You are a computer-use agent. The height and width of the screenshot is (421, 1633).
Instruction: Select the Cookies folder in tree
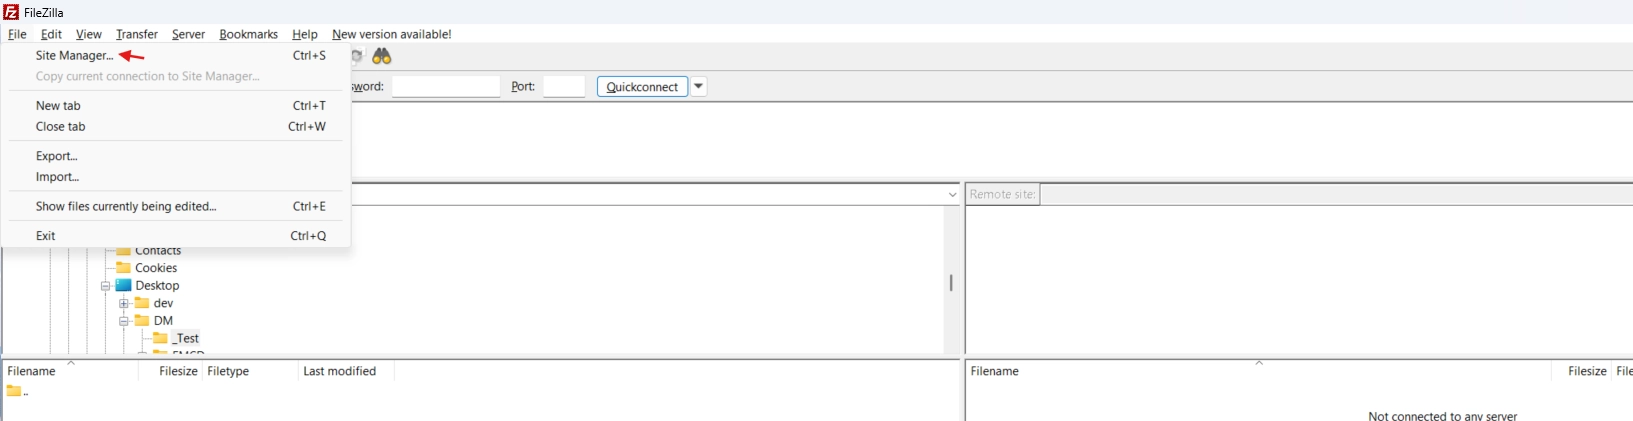[156, 268]
